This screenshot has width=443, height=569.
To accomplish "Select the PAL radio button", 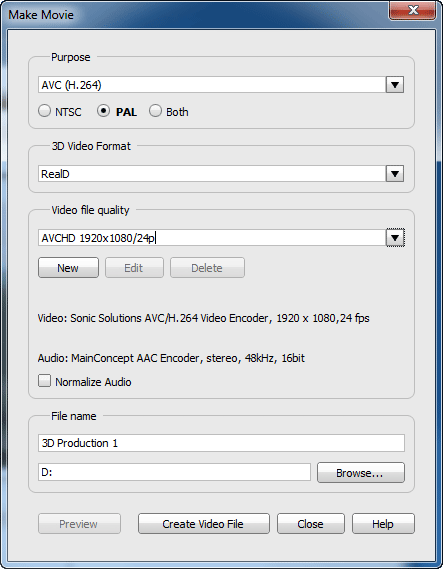I will [103, 111].
